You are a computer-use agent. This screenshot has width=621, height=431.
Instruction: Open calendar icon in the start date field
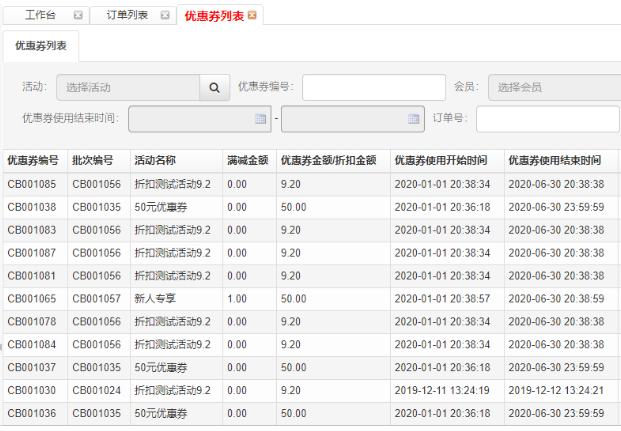(260, 118)
